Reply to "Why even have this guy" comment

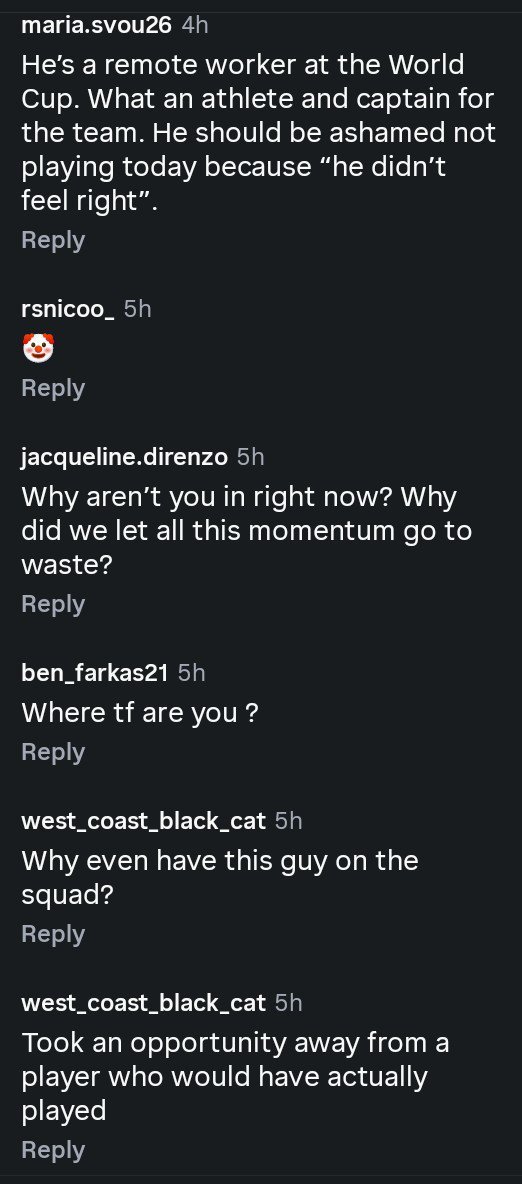pos(53,934)
